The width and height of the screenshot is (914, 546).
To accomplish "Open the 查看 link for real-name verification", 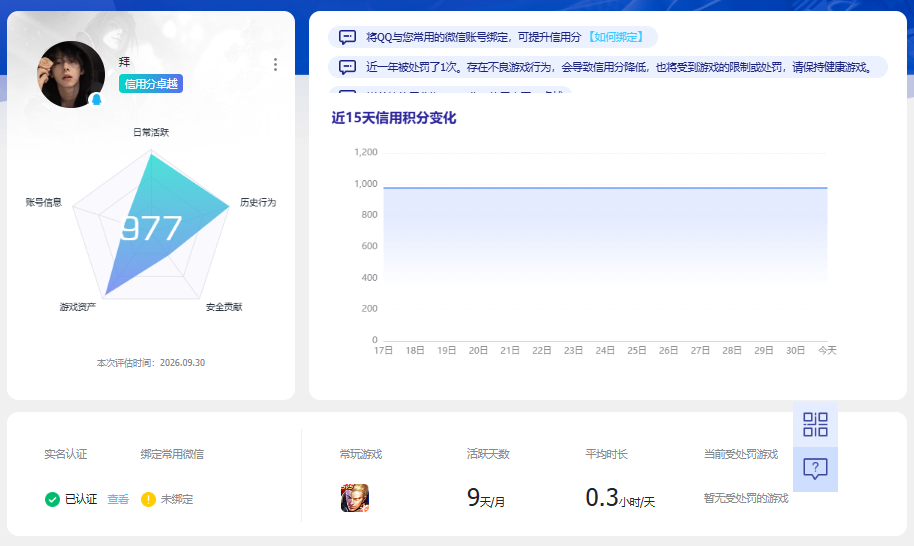I will click(118, 499).
